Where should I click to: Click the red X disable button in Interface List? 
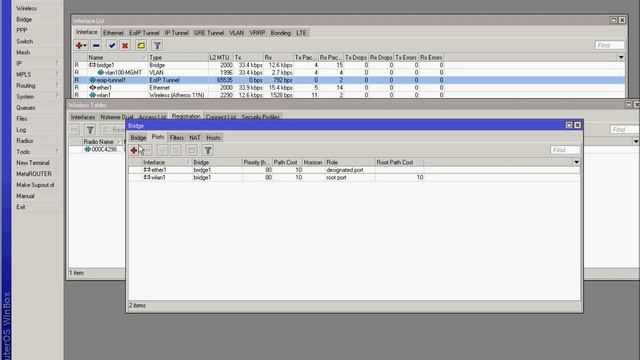click(125, 45)
